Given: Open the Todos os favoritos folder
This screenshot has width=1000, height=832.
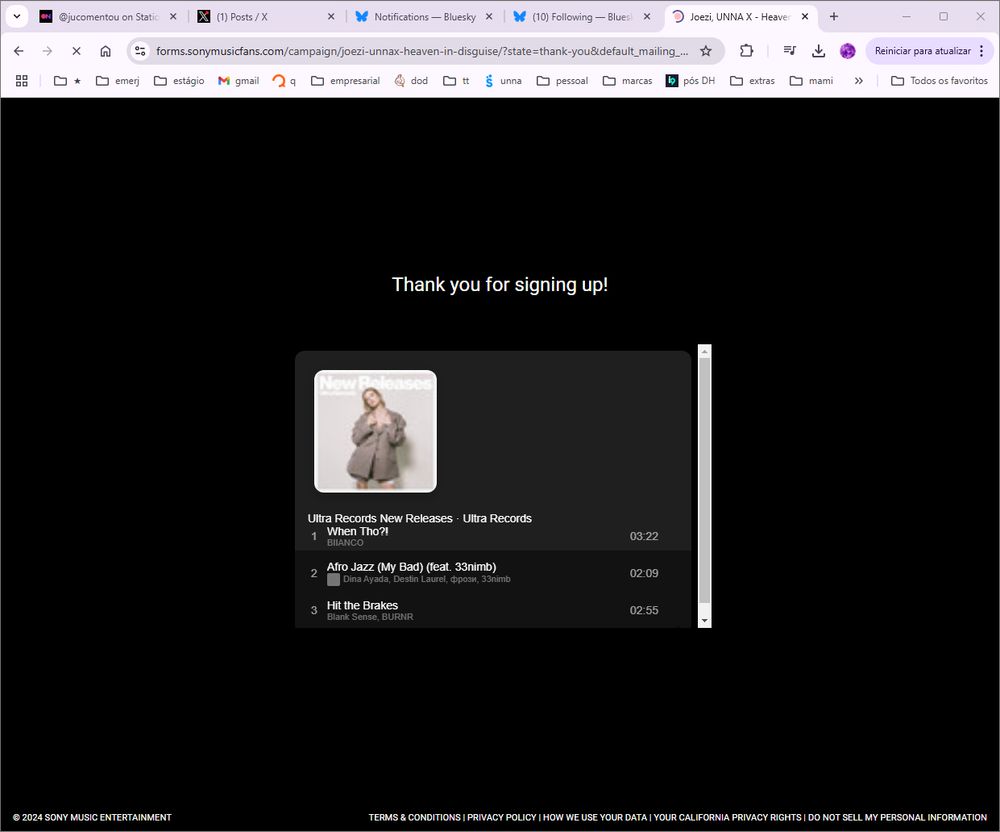Looking at the screenshot, I should click(x=939, y=81).
